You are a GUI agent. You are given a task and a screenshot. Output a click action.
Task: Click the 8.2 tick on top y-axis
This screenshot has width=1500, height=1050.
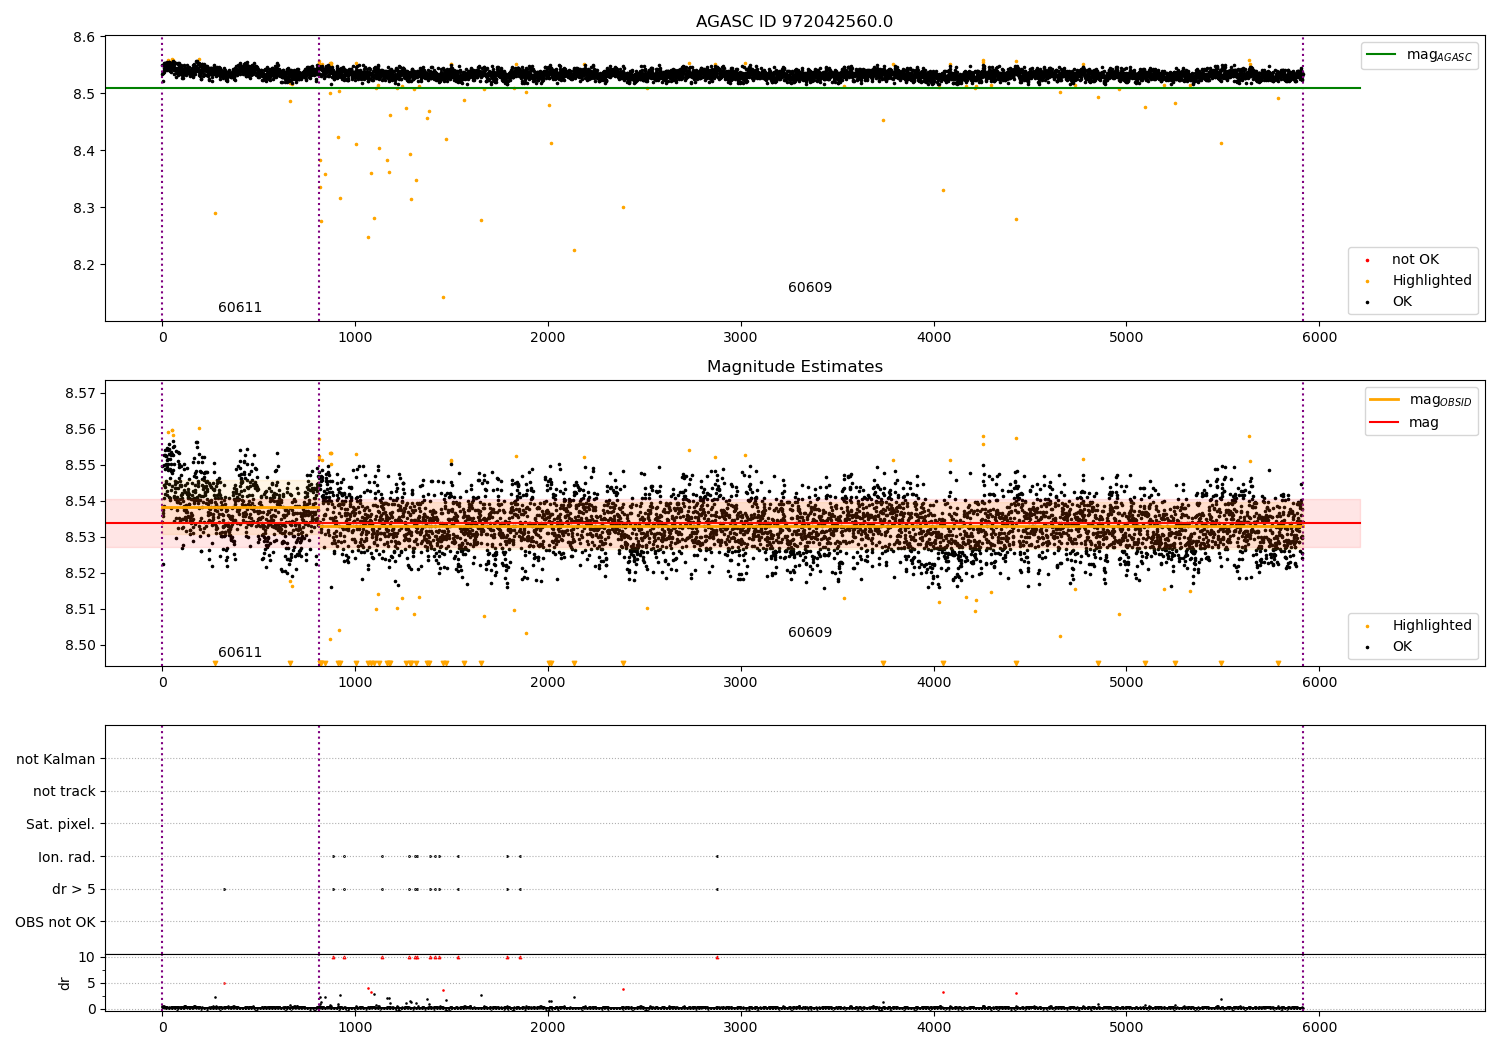84,265
